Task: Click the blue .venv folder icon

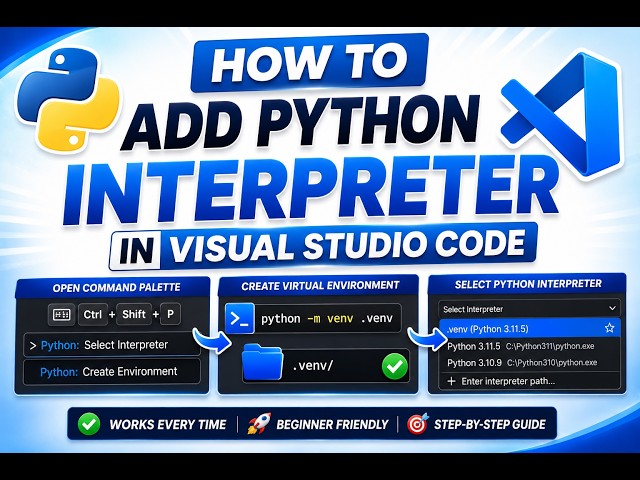Action: 262,362
